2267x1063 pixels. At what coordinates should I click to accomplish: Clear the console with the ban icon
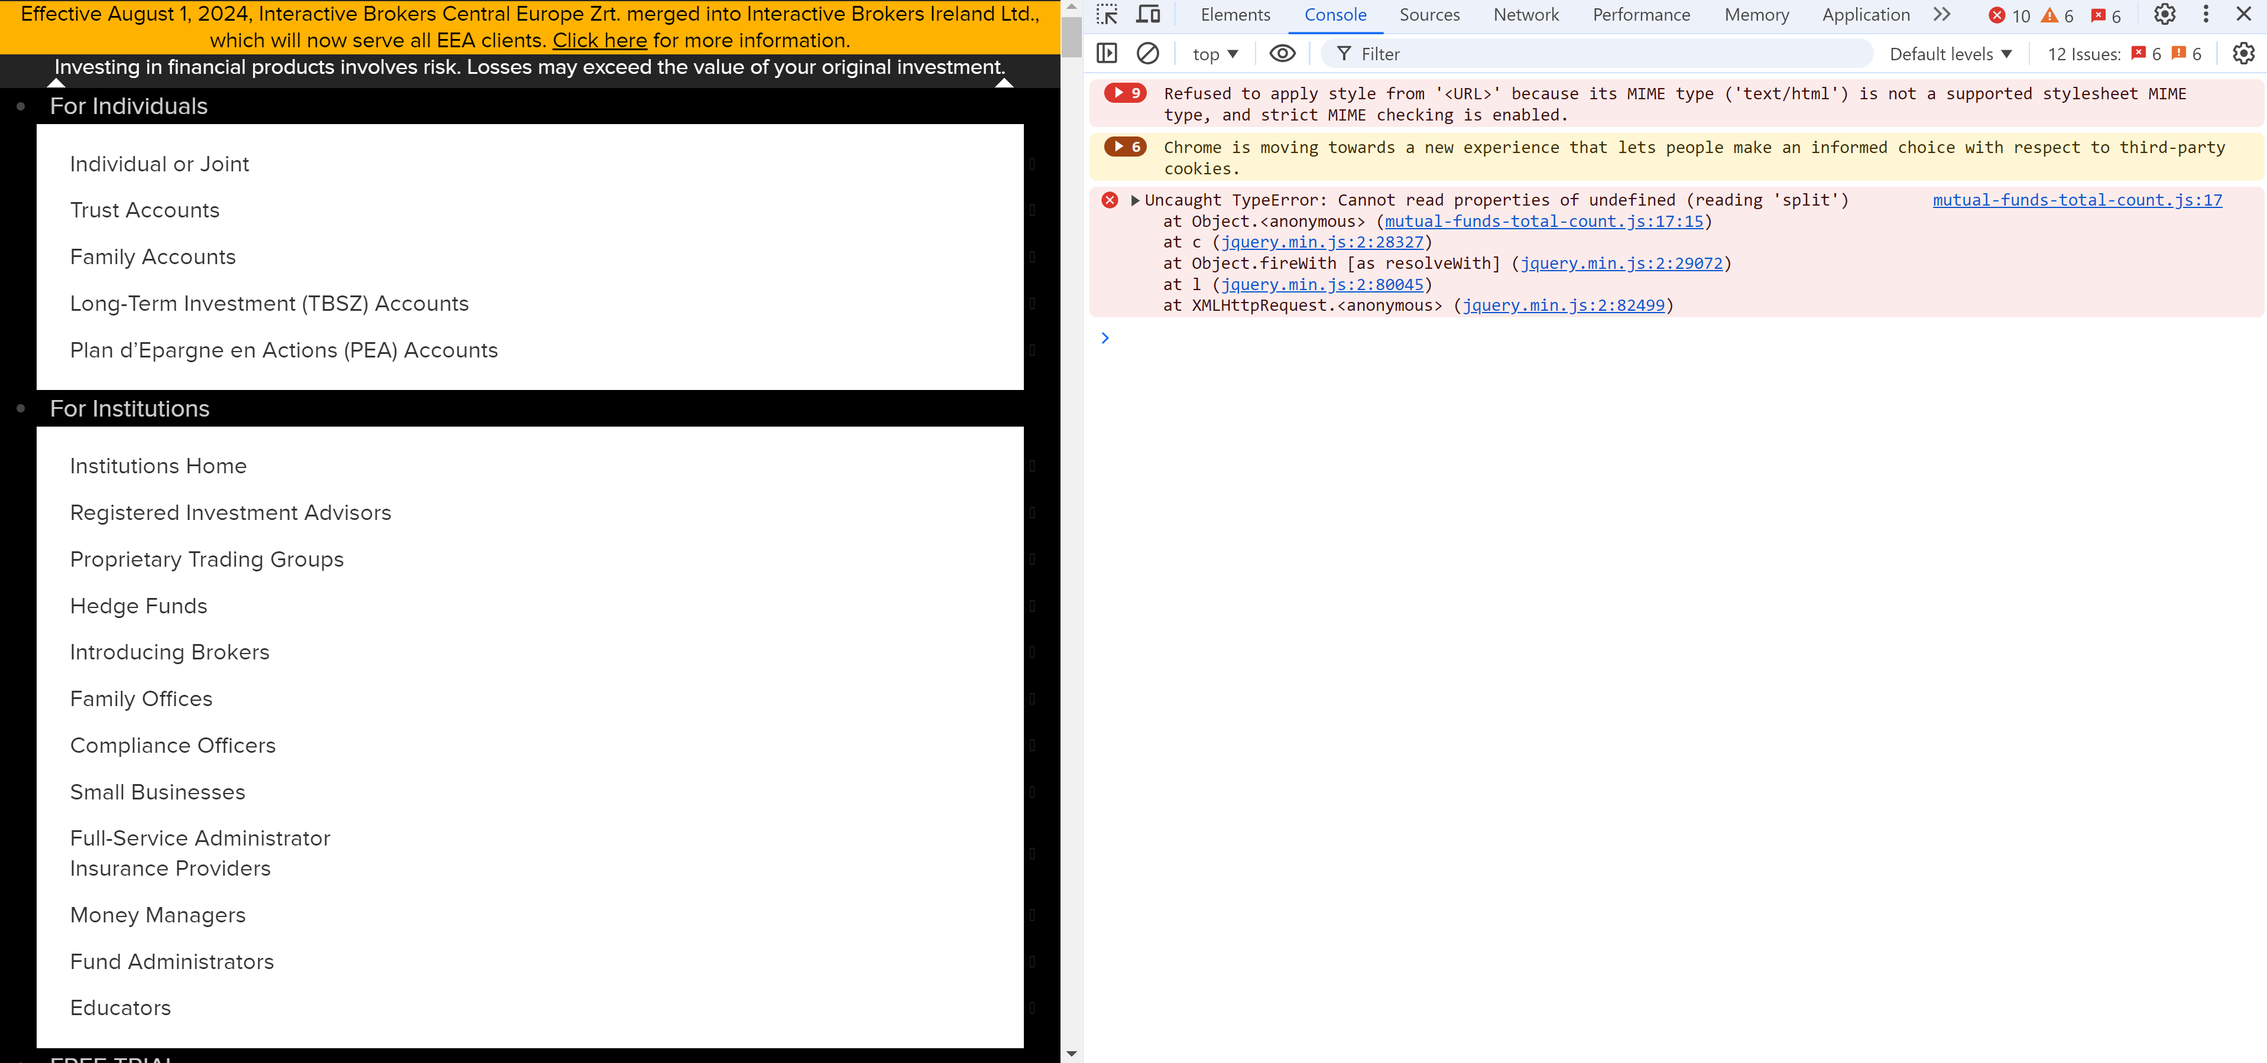(x=1148, y=54)
